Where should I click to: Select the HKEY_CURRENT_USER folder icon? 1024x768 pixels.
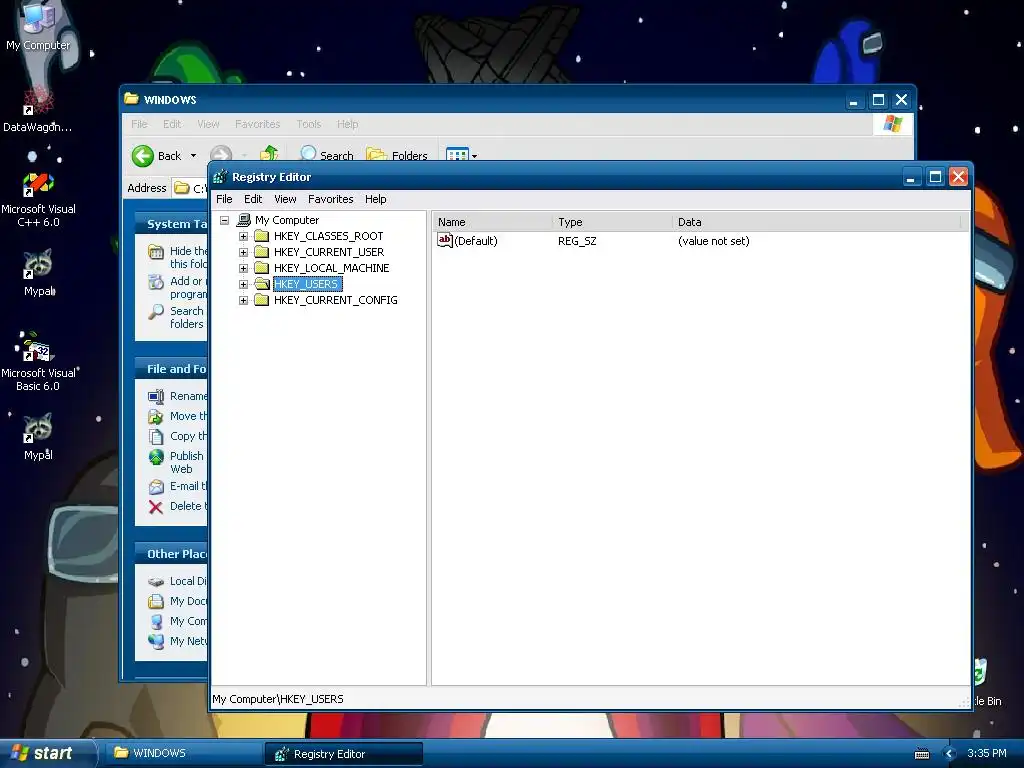[262, 252]
